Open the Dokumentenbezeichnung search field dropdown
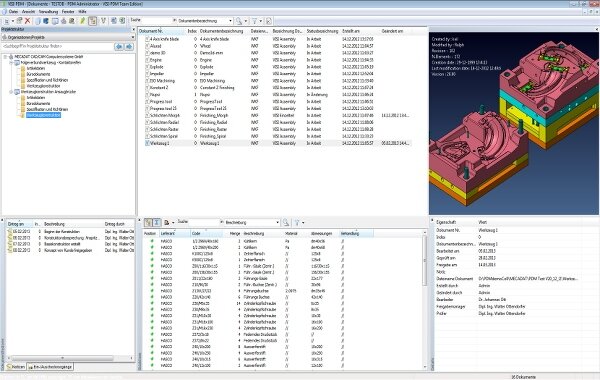The height and width of the screenshot is (380, 600). tap(230, 21)
